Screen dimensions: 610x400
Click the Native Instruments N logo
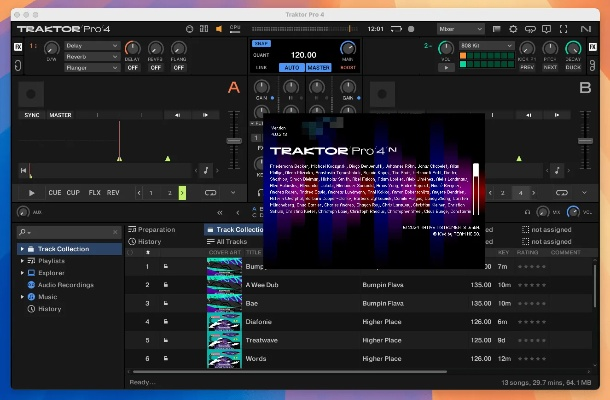[x=585, y=29]
